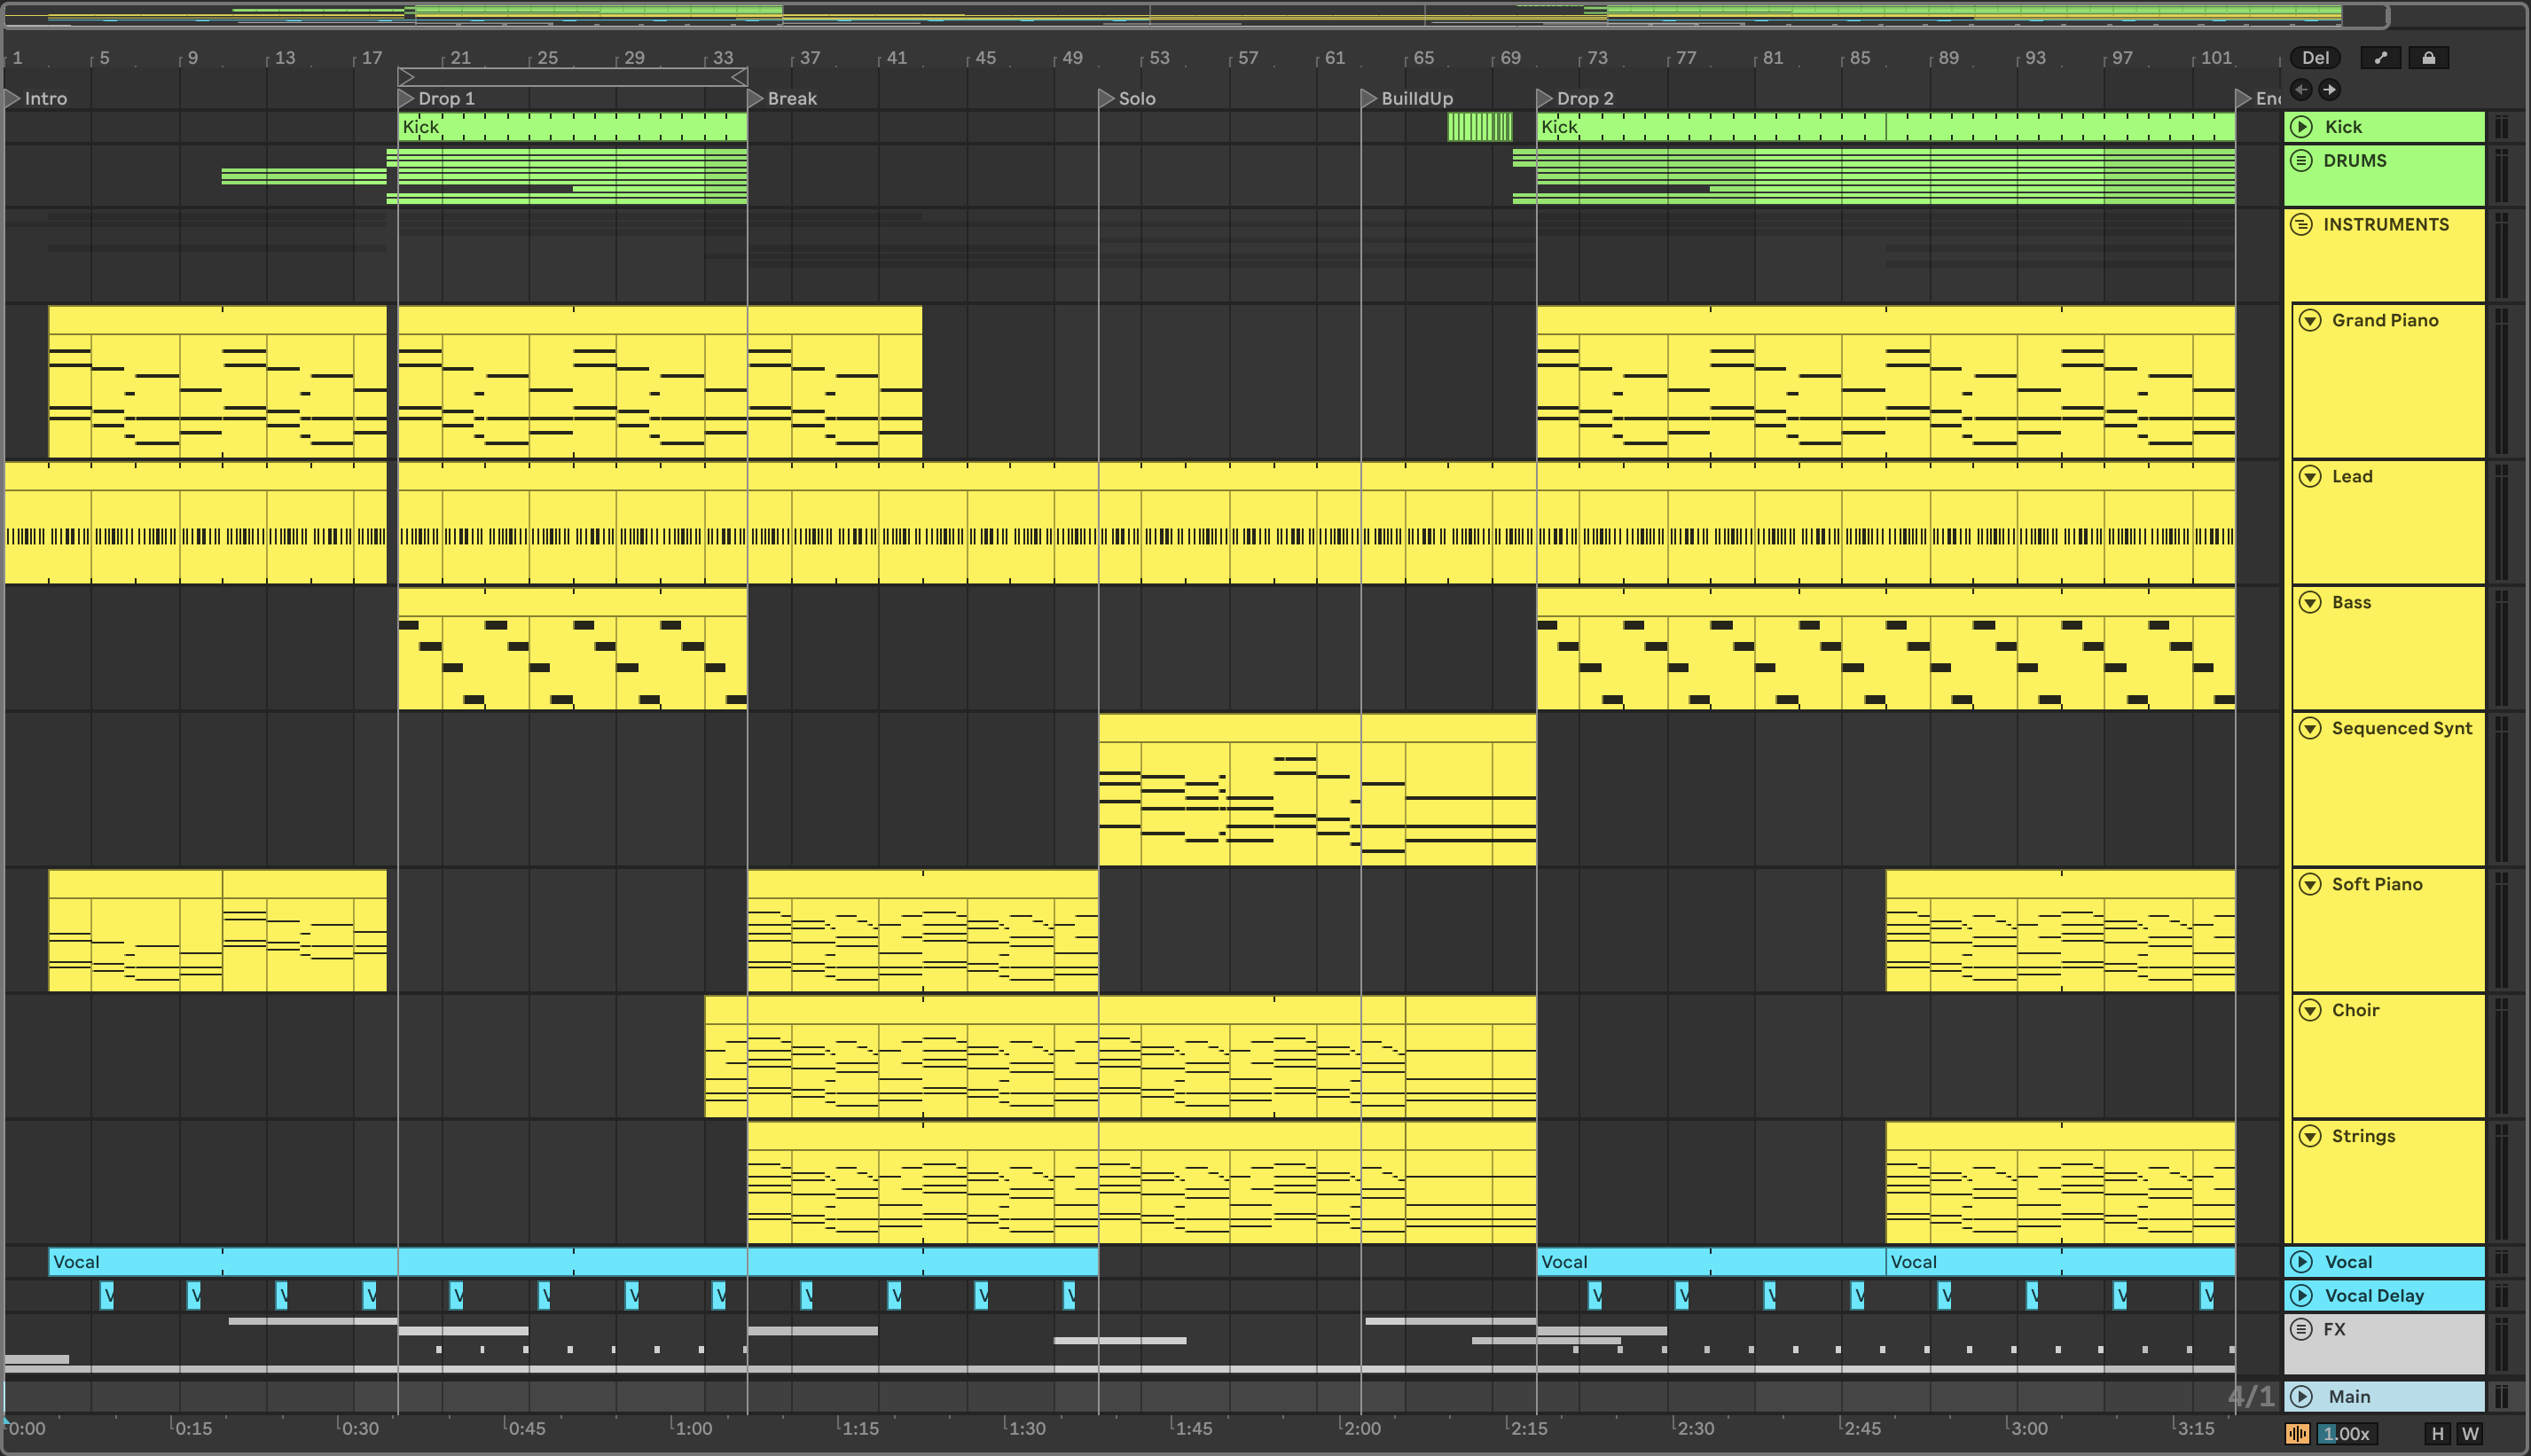Jump to the next locator
The image size is (2531, 1456).
[x=2329, y=90]
